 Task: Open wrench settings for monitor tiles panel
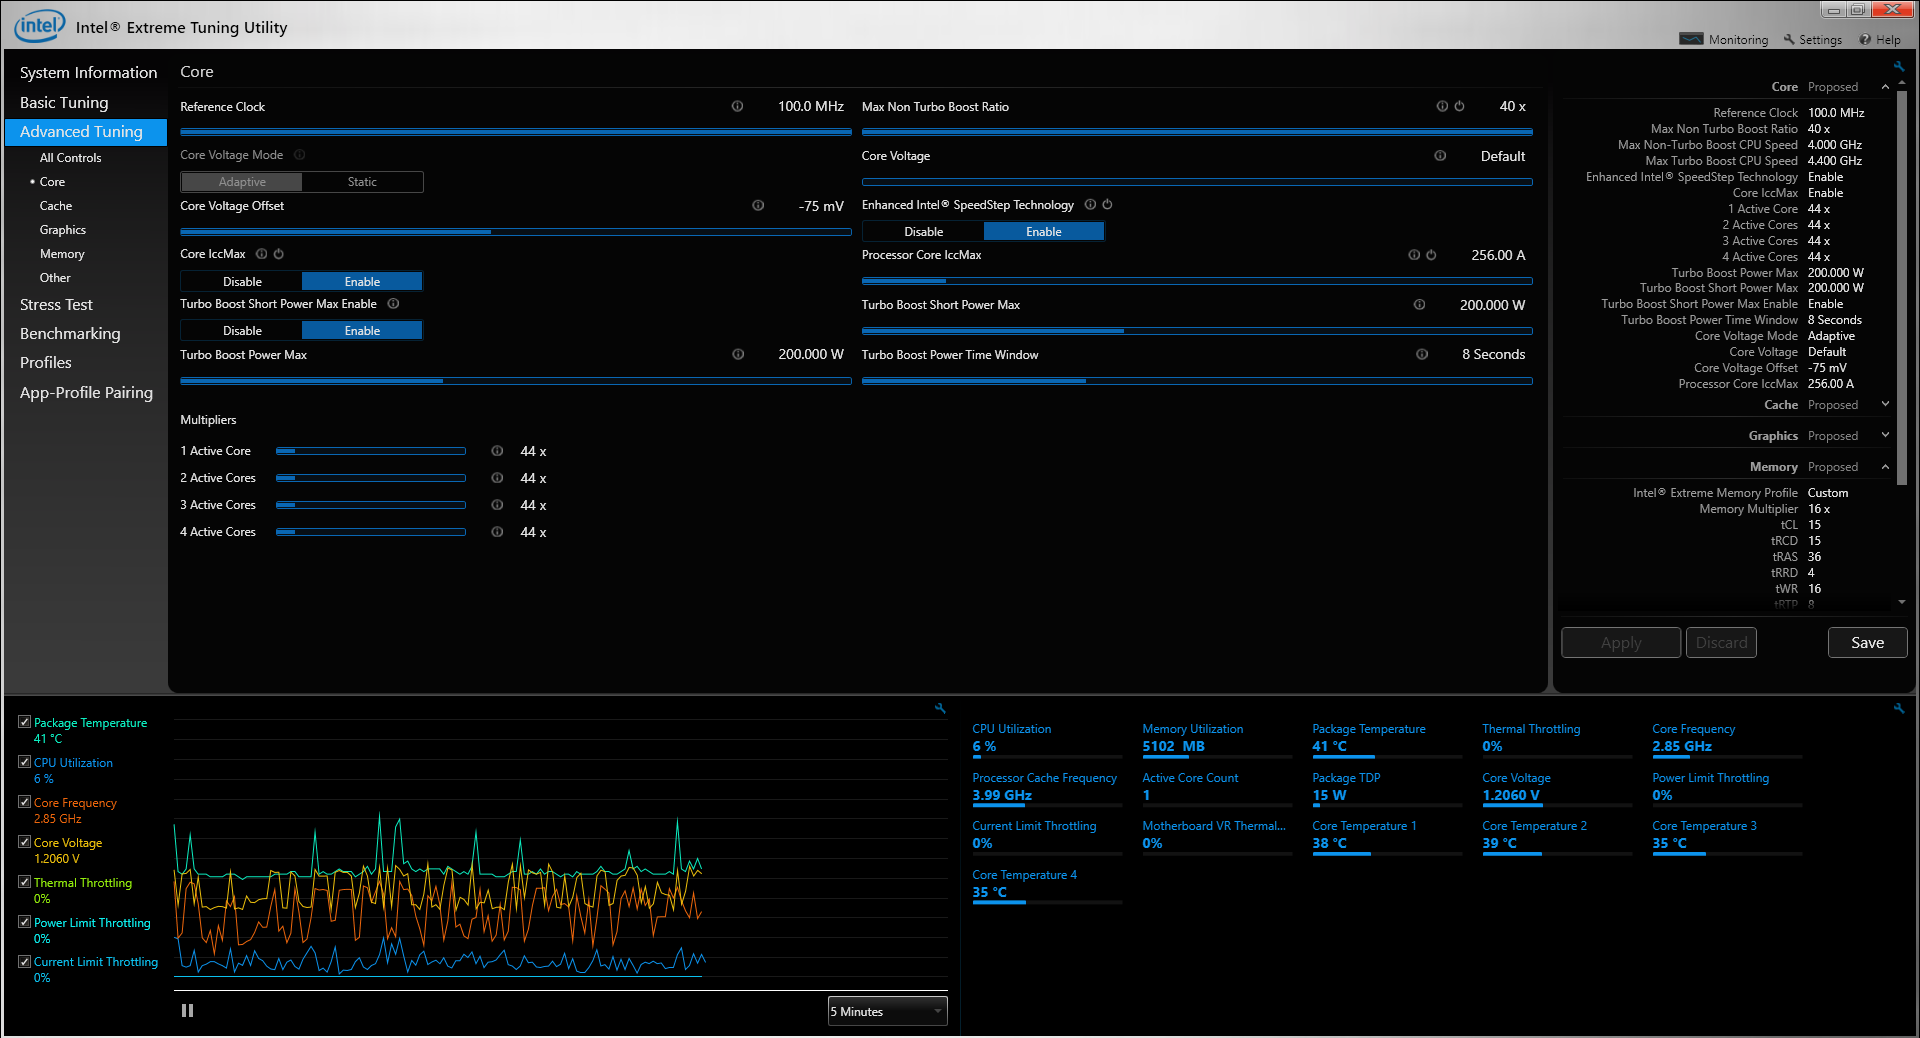1898,708
